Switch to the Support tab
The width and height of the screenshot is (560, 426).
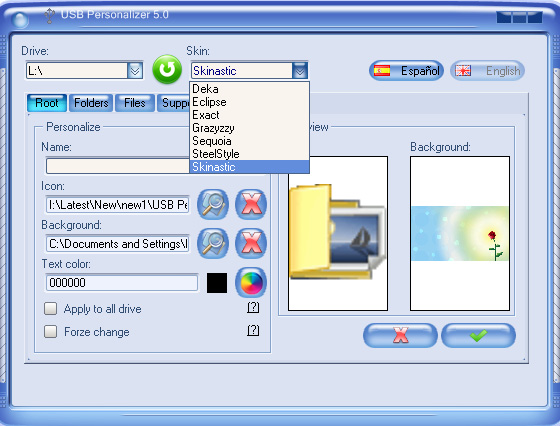tap(173, 103)
